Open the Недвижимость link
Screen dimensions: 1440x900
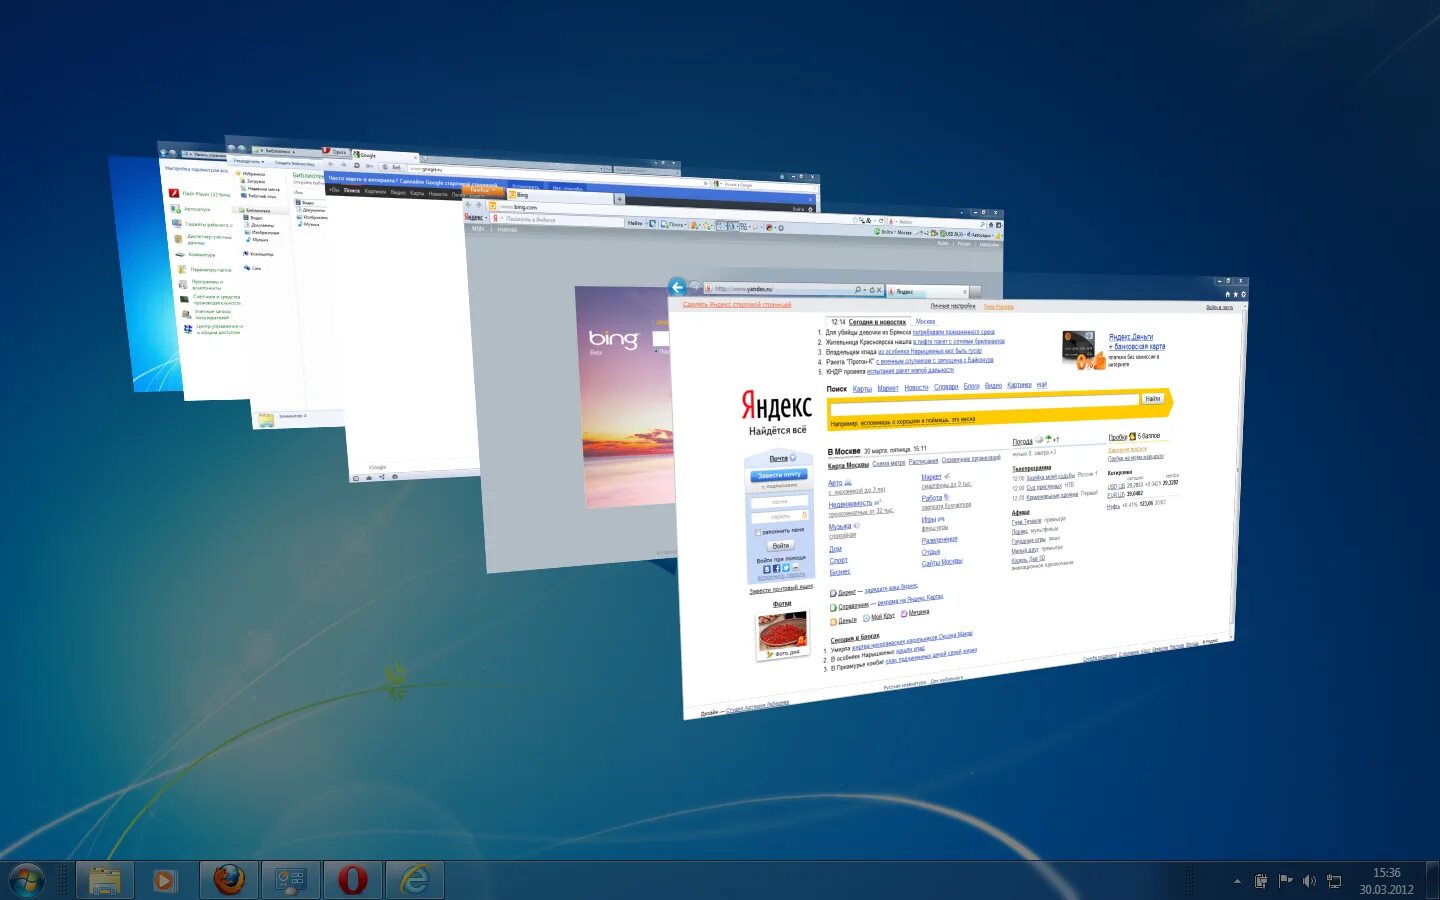[x=850, y=504]
